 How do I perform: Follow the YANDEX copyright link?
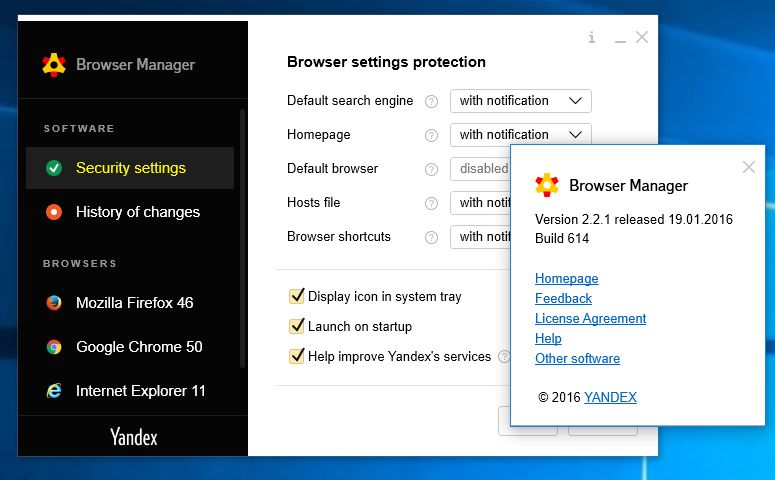coord(610,397)
